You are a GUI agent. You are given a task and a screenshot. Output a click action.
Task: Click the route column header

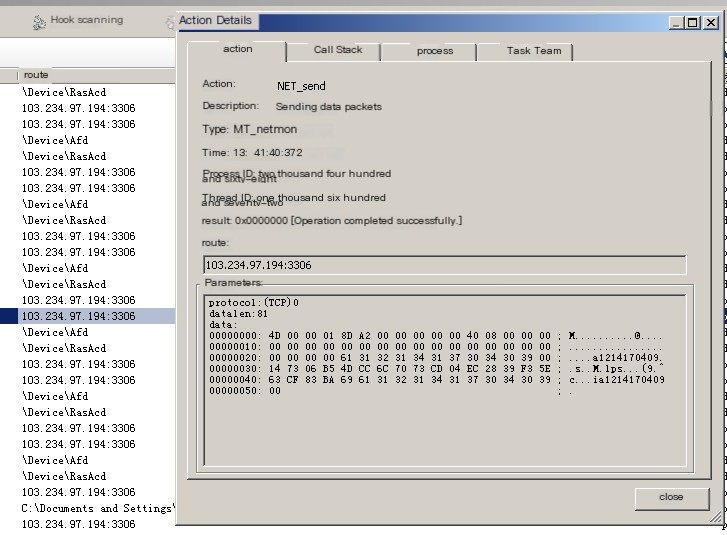(96, 75)
